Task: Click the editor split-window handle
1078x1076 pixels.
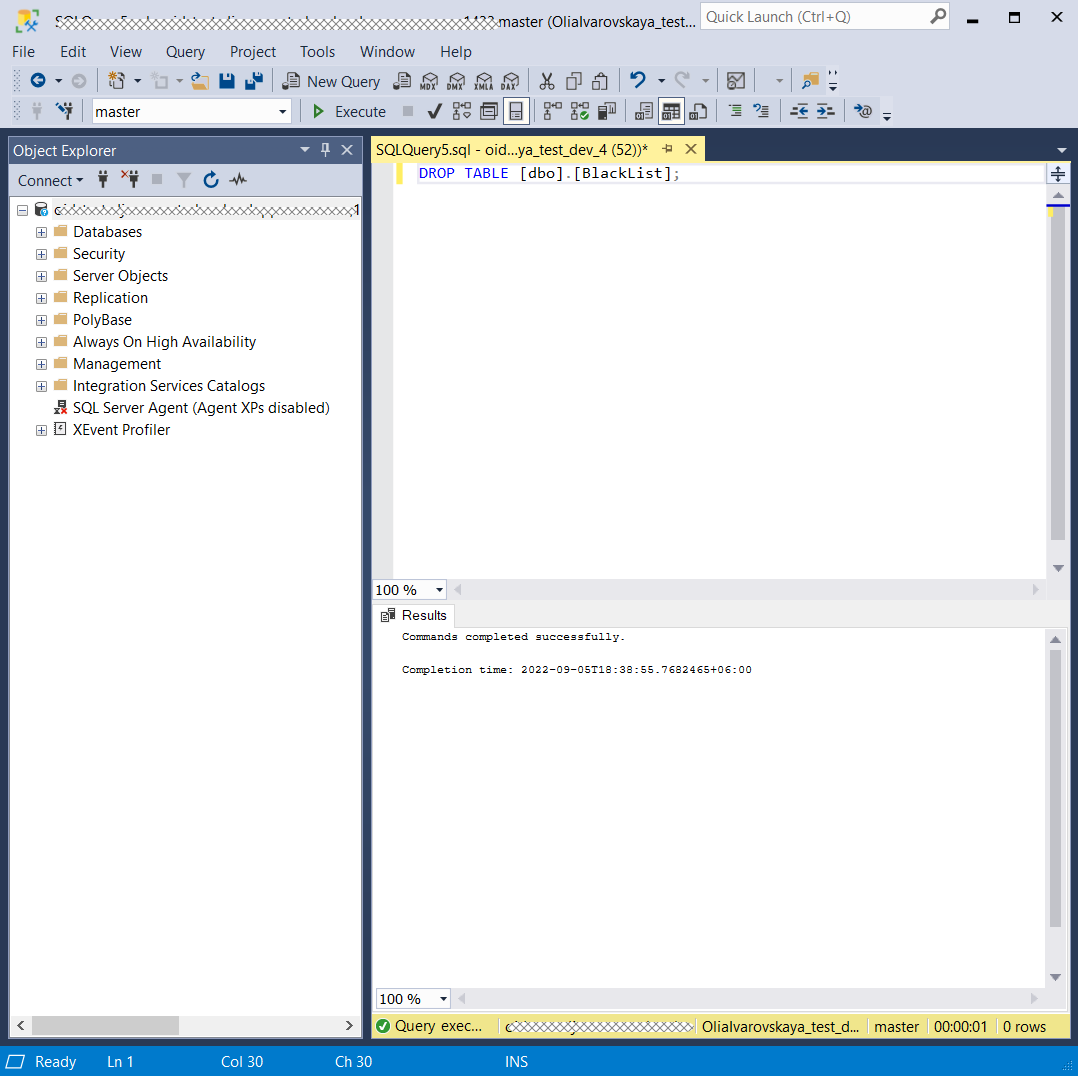Action: 1057,174
